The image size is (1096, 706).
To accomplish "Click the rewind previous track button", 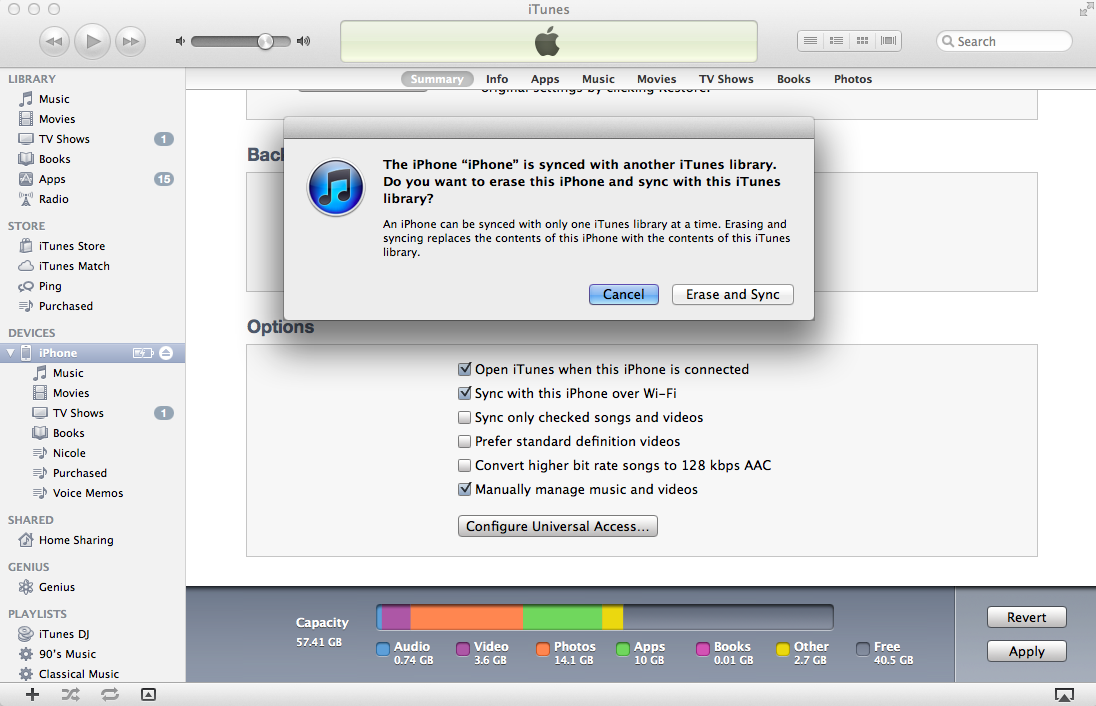I will tap(54, 41).
